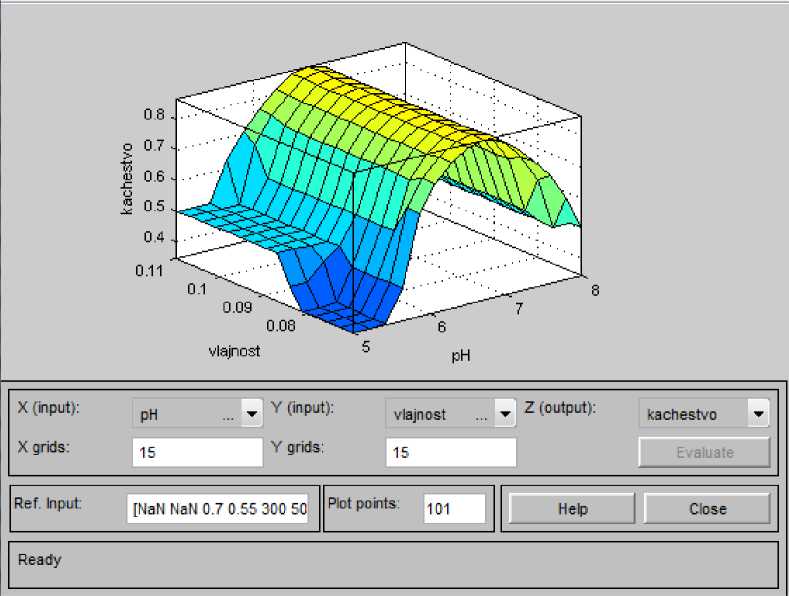Image resolution: width=789 pixels, height=596 pixels.
Task: Click the pH axis label on plot
Action: (460, 356)
